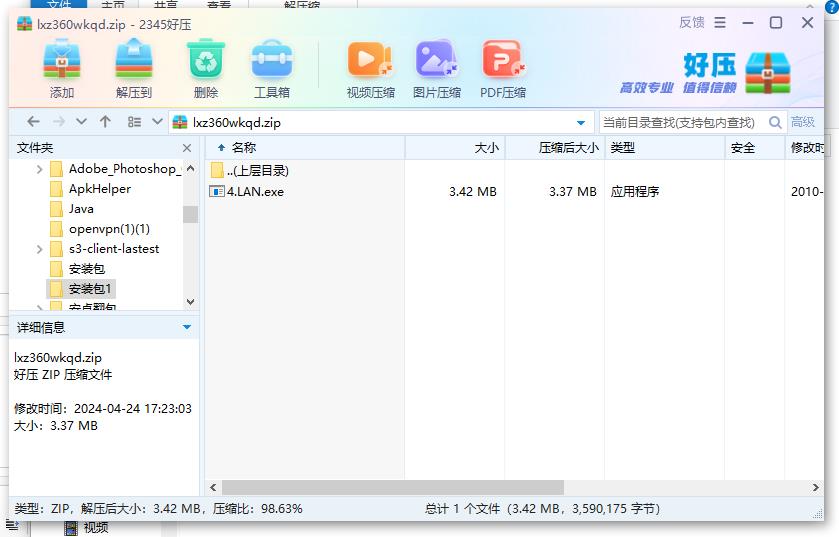
Task: Sort by 安全 column header
Action: (754, 148)
